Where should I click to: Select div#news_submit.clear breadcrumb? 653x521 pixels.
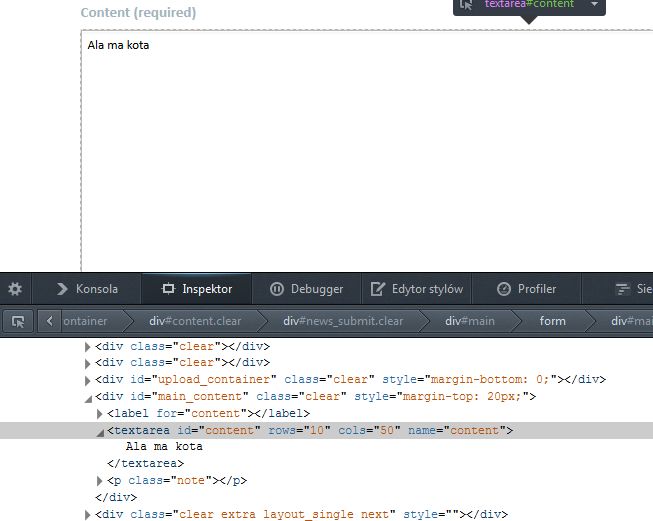coord(343,321)
